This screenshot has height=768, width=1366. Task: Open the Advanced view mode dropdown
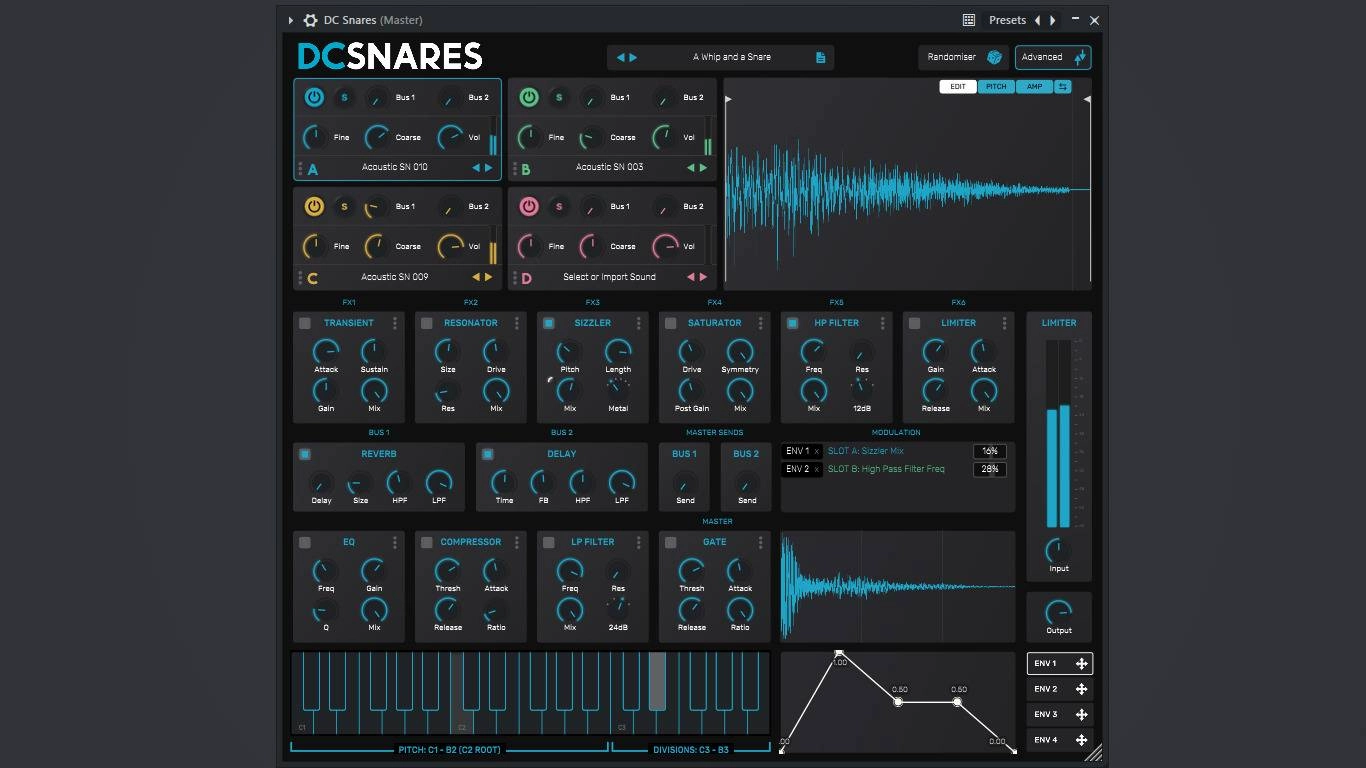1053,57
